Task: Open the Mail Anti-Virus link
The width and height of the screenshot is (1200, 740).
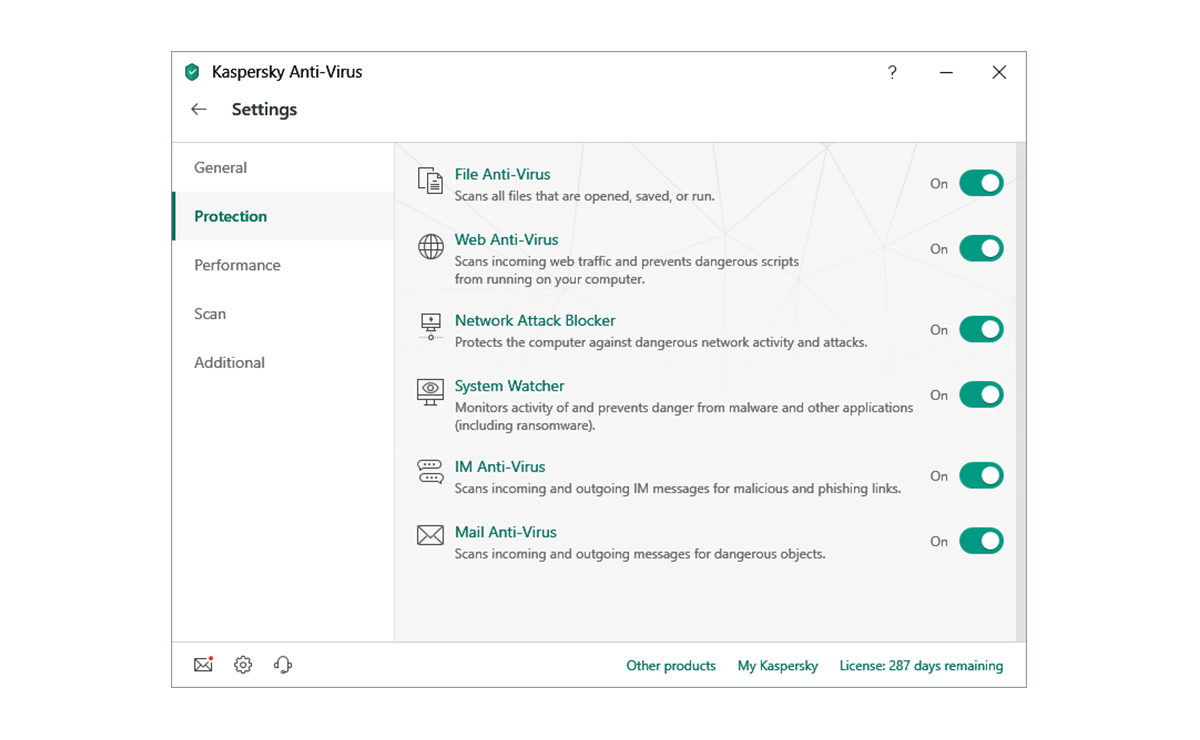Action: coord(505,532)
